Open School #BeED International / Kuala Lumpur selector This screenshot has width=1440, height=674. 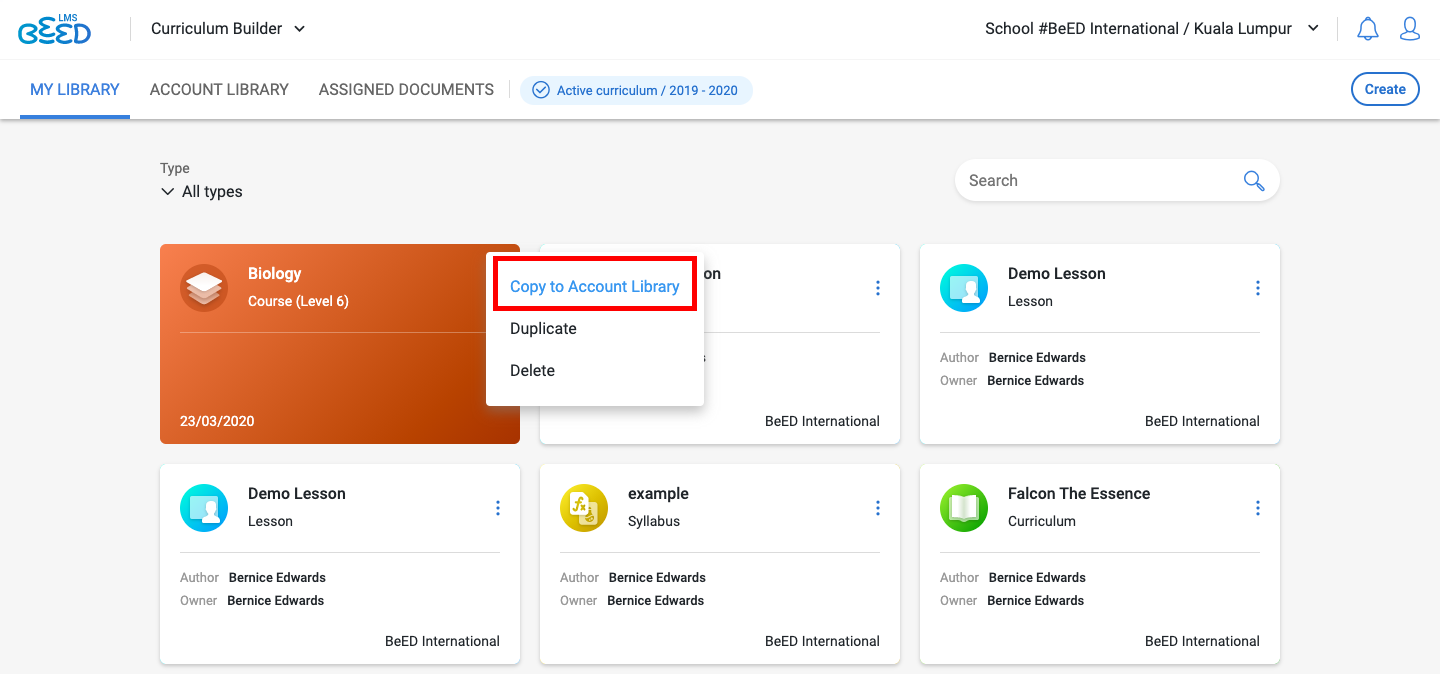click(x=1152, y=29)
